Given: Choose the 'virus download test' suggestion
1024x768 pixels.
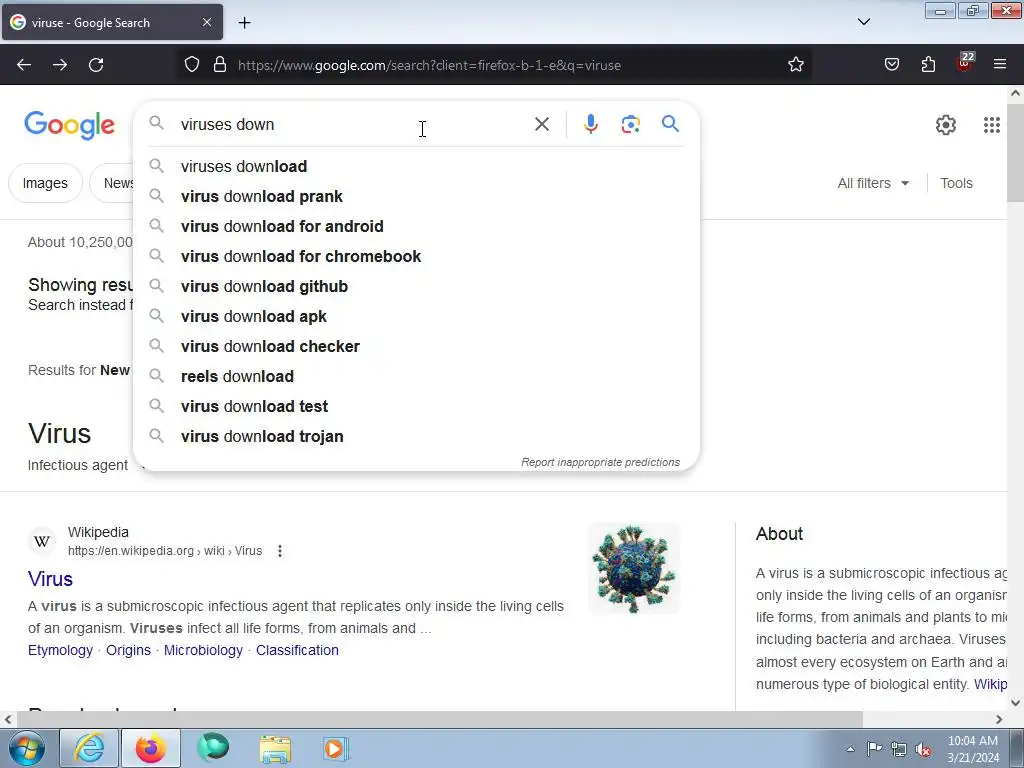Looking at the screenshot, I should coord(417,407).
